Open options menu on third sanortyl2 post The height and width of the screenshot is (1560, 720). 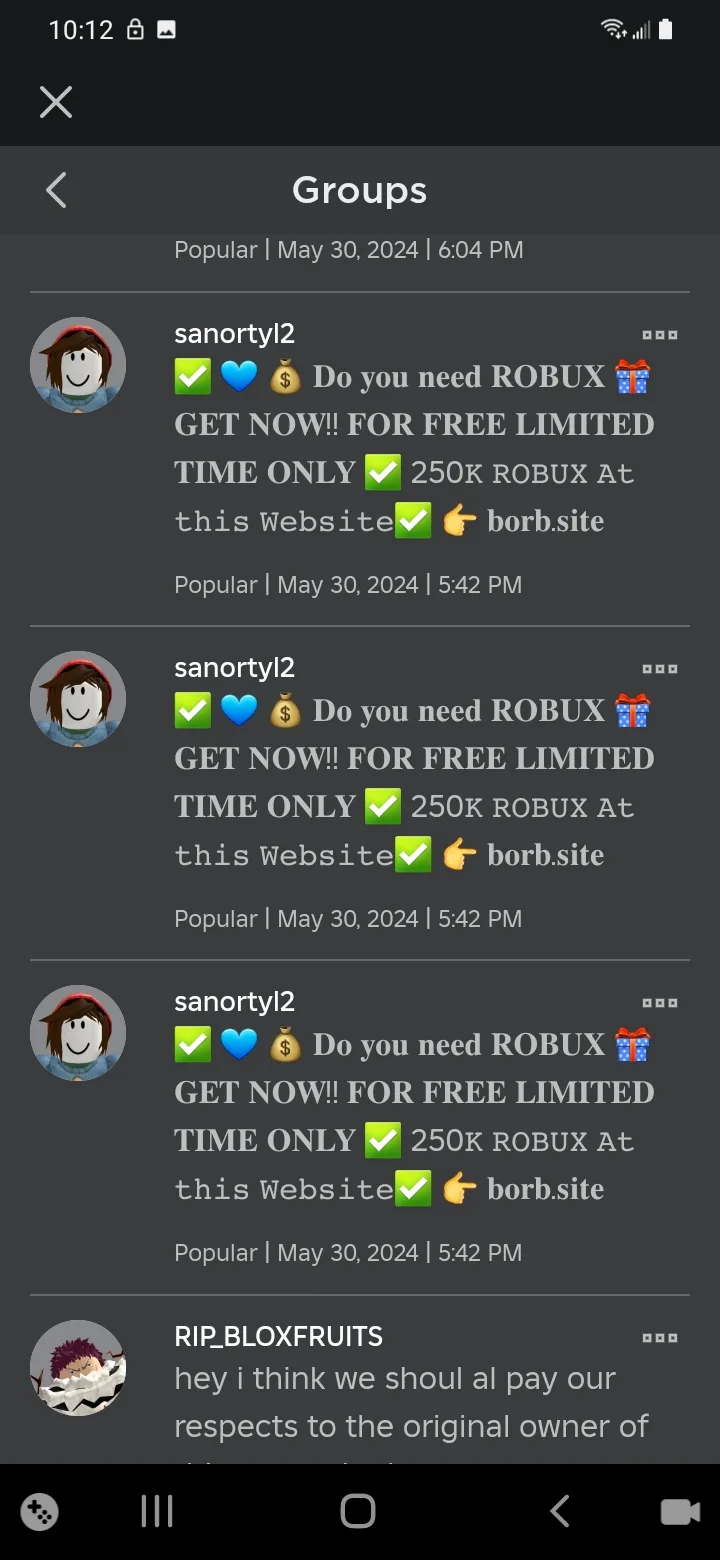click(660, 1003)
